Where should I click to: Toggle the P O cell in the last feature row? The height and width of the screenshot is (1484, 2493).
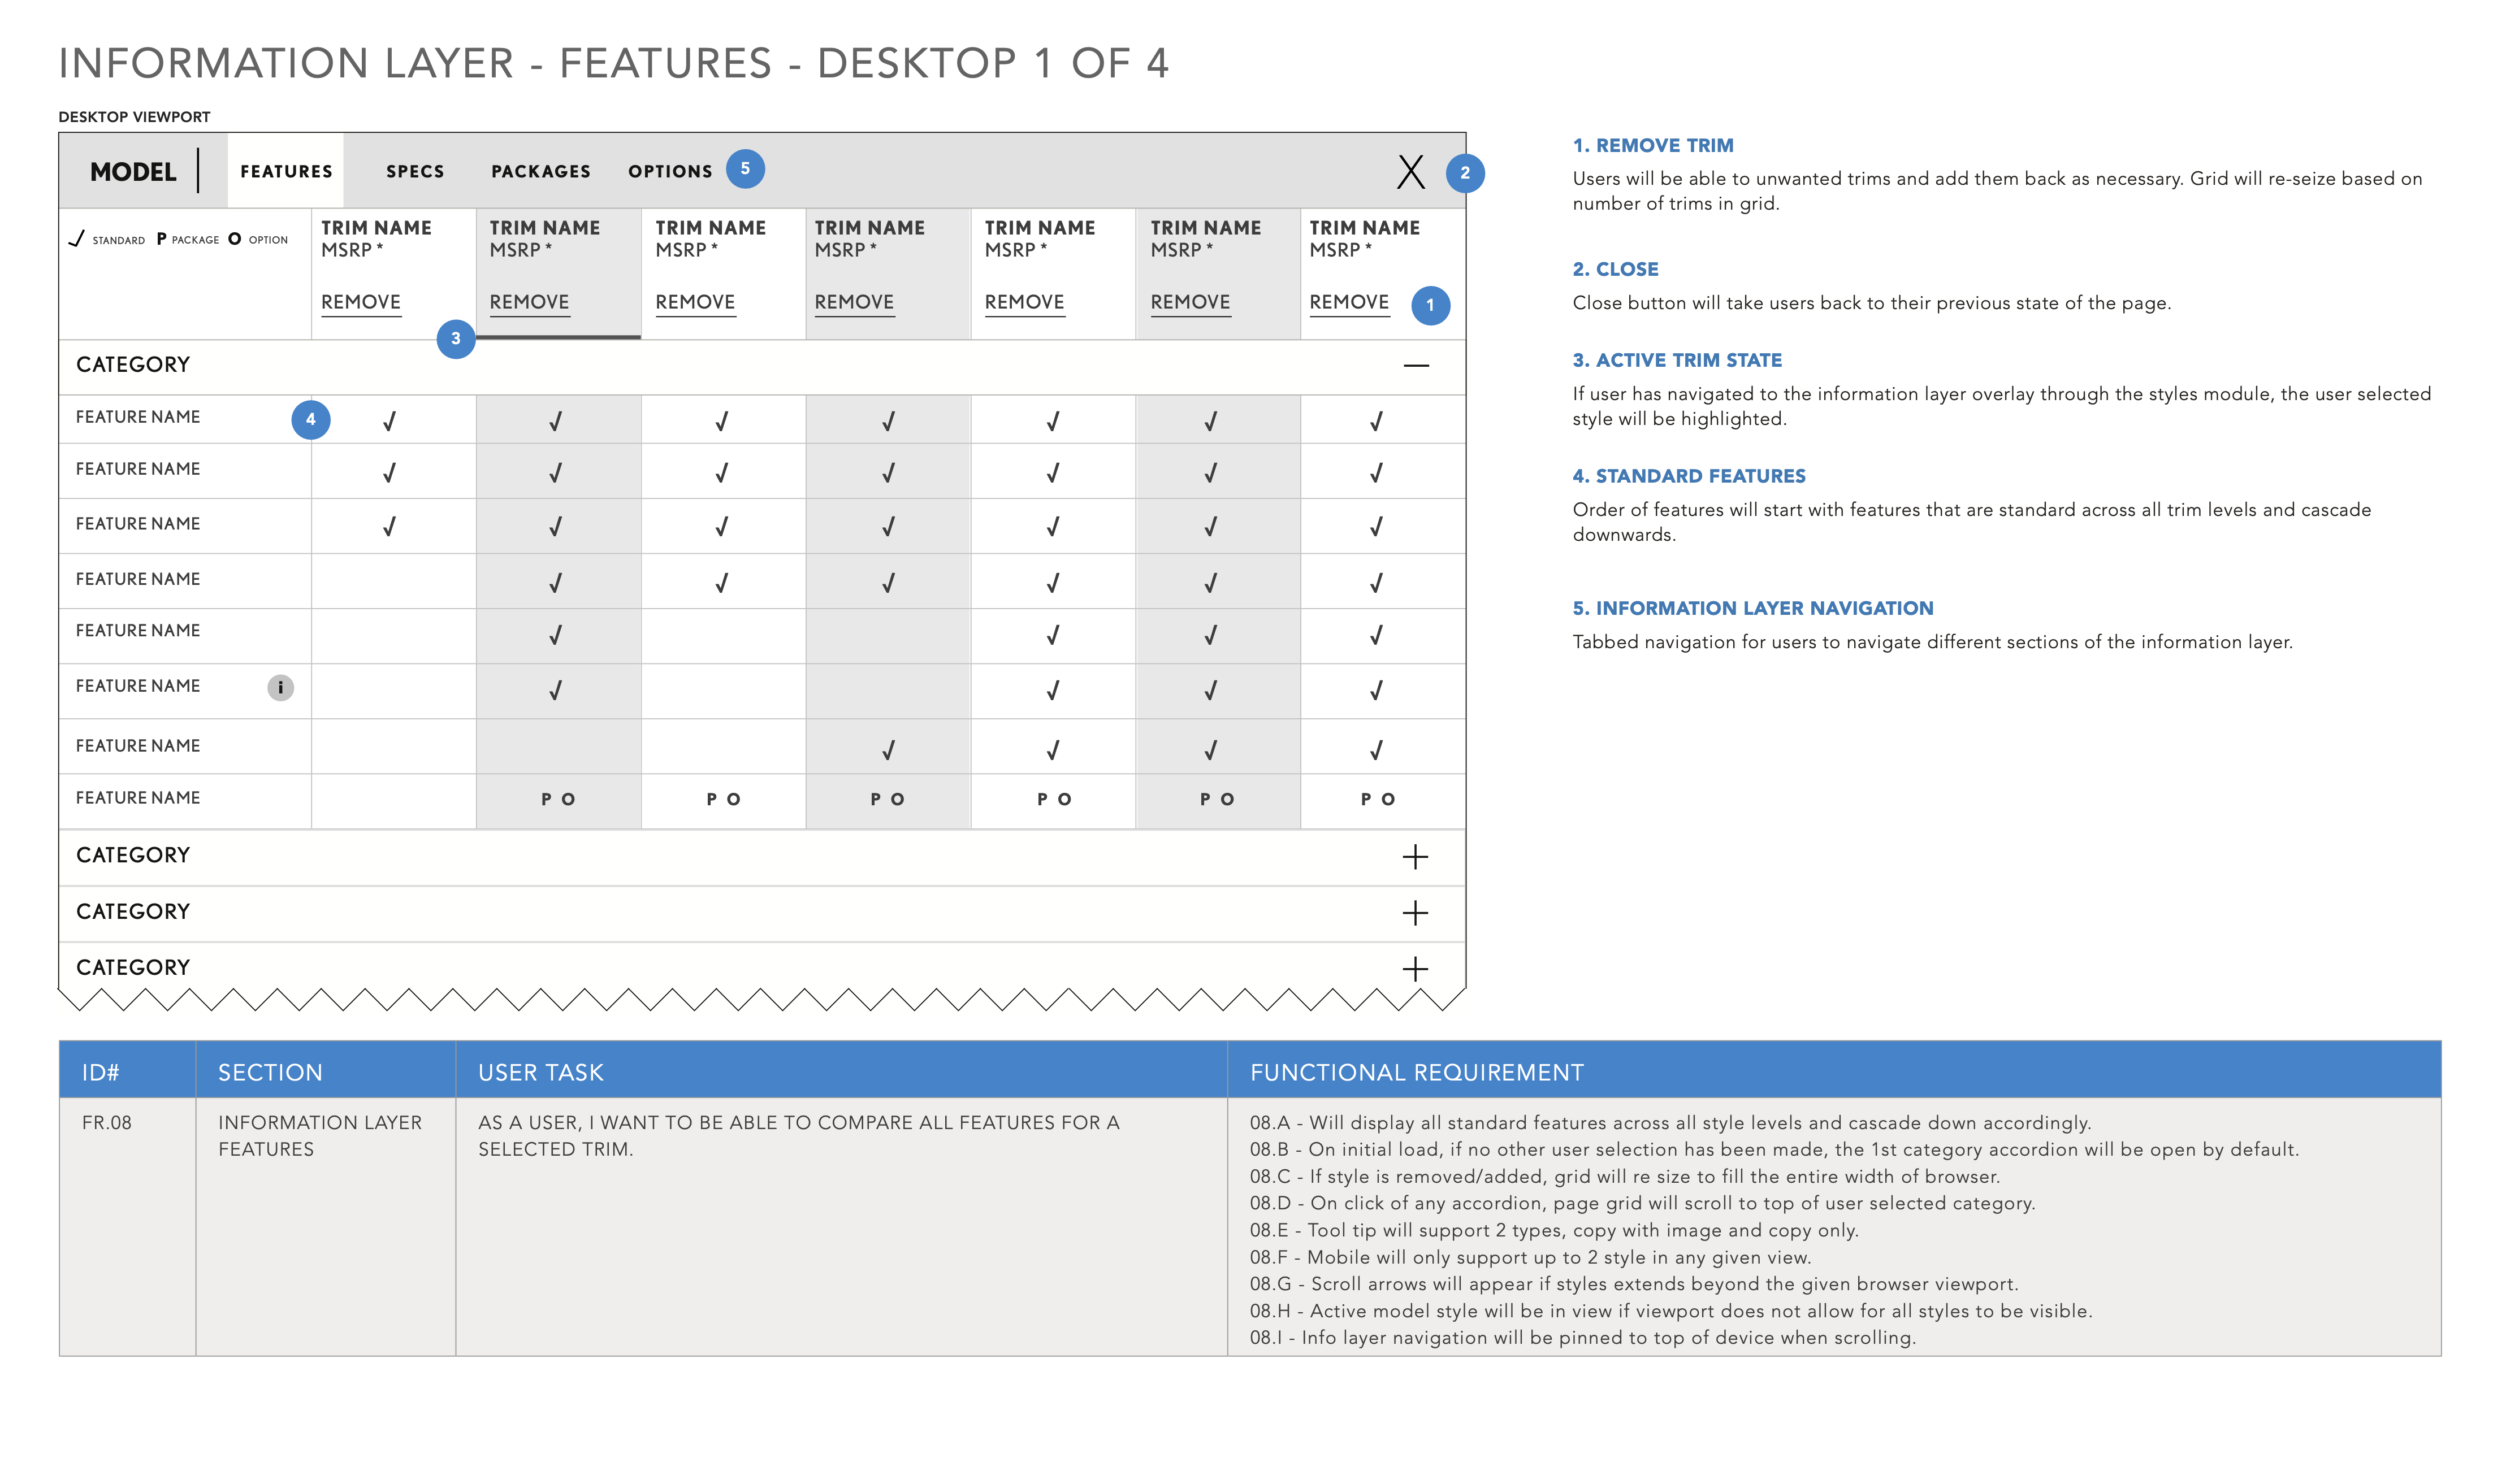coord(558,799)
